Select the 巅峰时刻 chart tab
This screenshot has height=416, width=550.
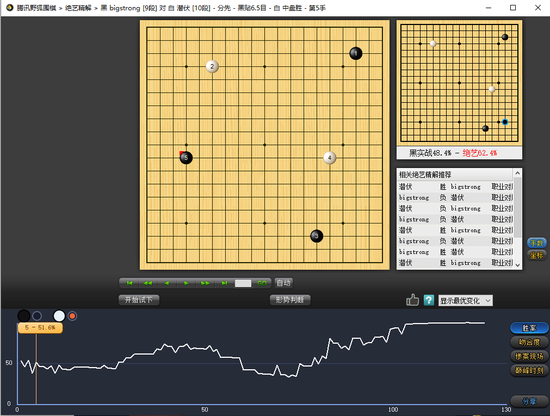(529, 370)
